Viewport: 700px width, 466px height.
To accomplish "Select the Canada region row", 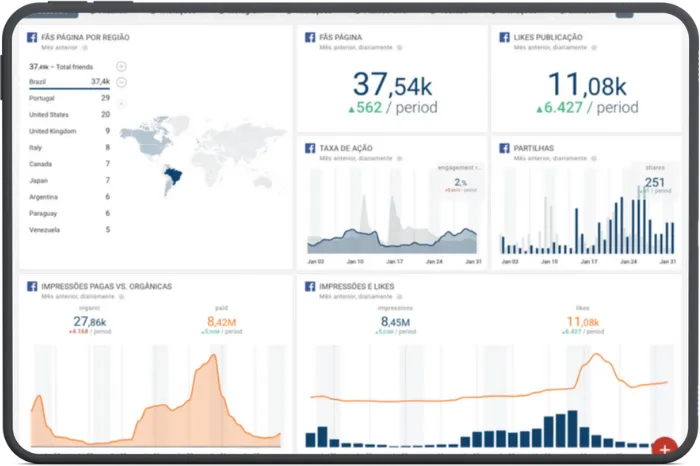I will (x=69, y=164).
